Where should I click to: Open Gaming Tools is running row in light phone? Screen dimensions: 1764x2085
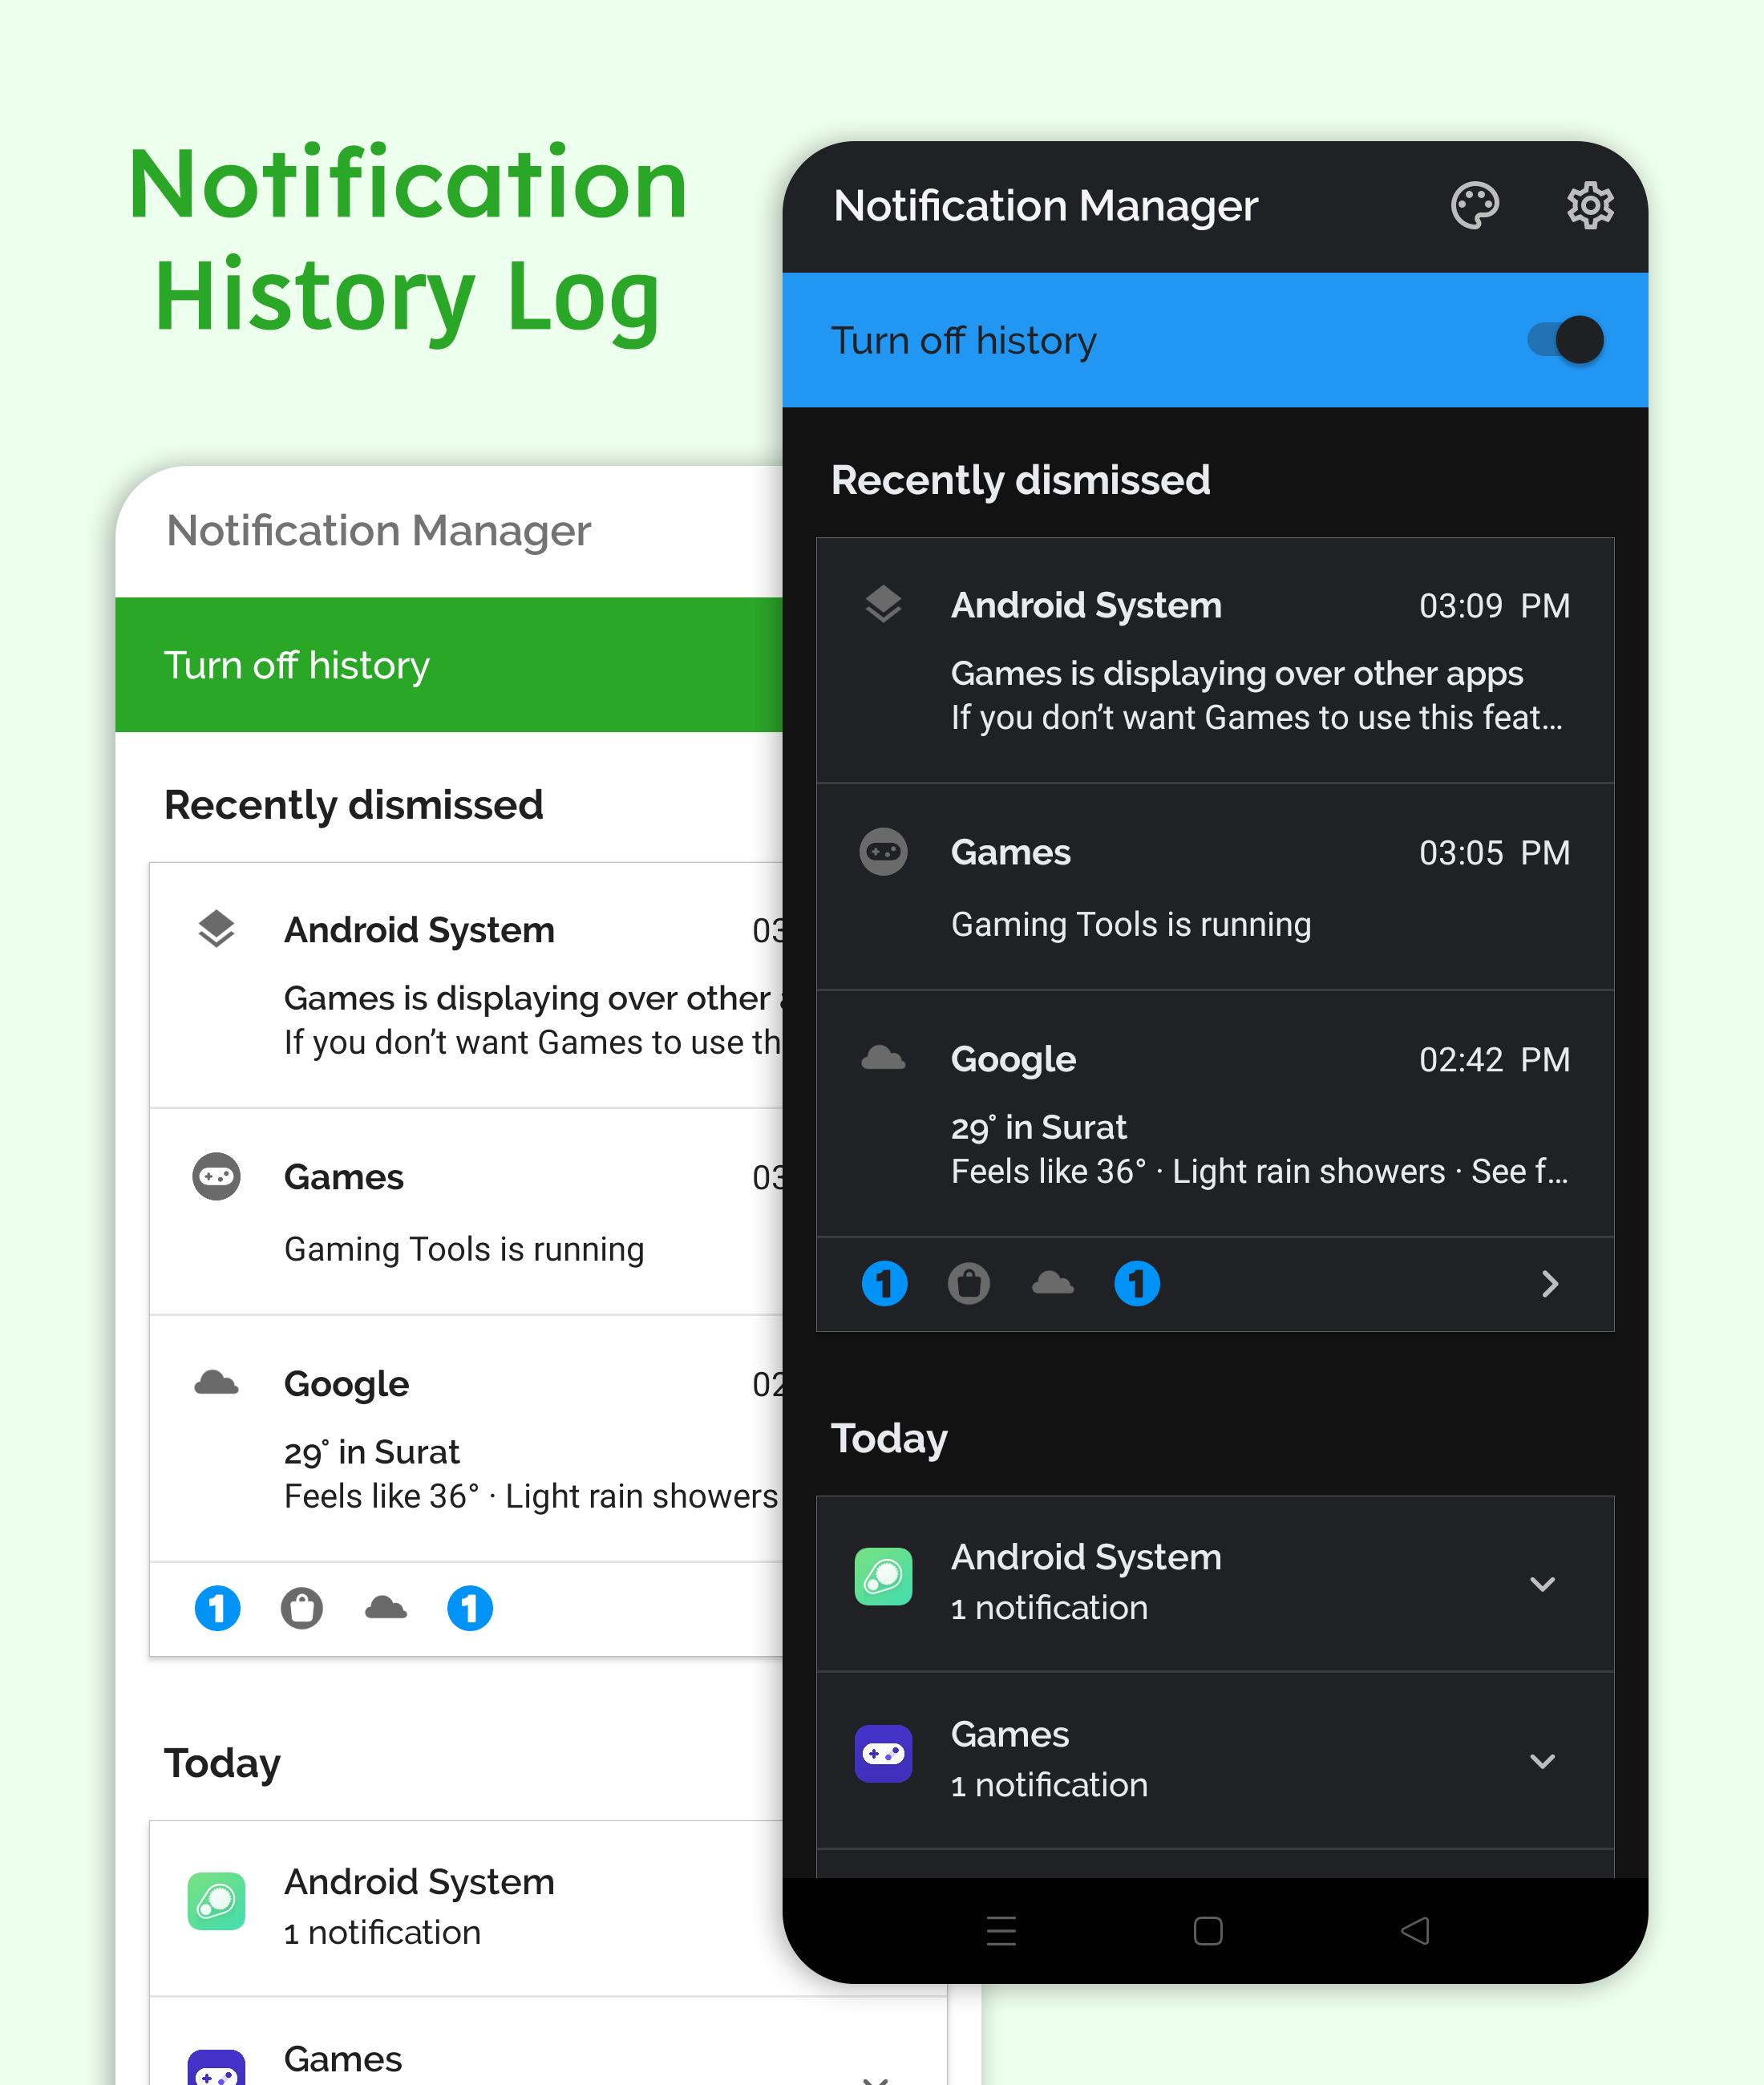coord(466,1212)
